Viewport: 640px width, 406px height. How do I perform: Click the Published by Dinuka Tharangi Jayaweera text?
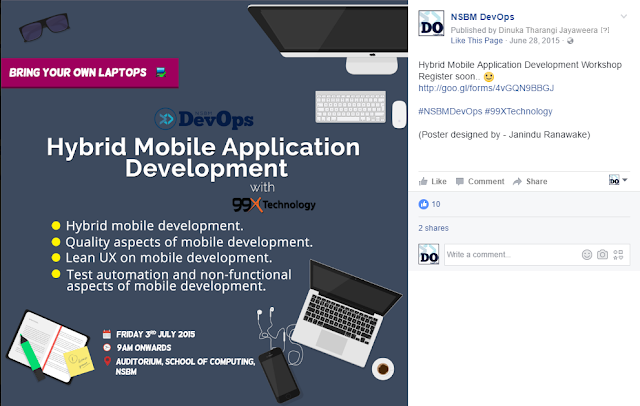[524, 30]
